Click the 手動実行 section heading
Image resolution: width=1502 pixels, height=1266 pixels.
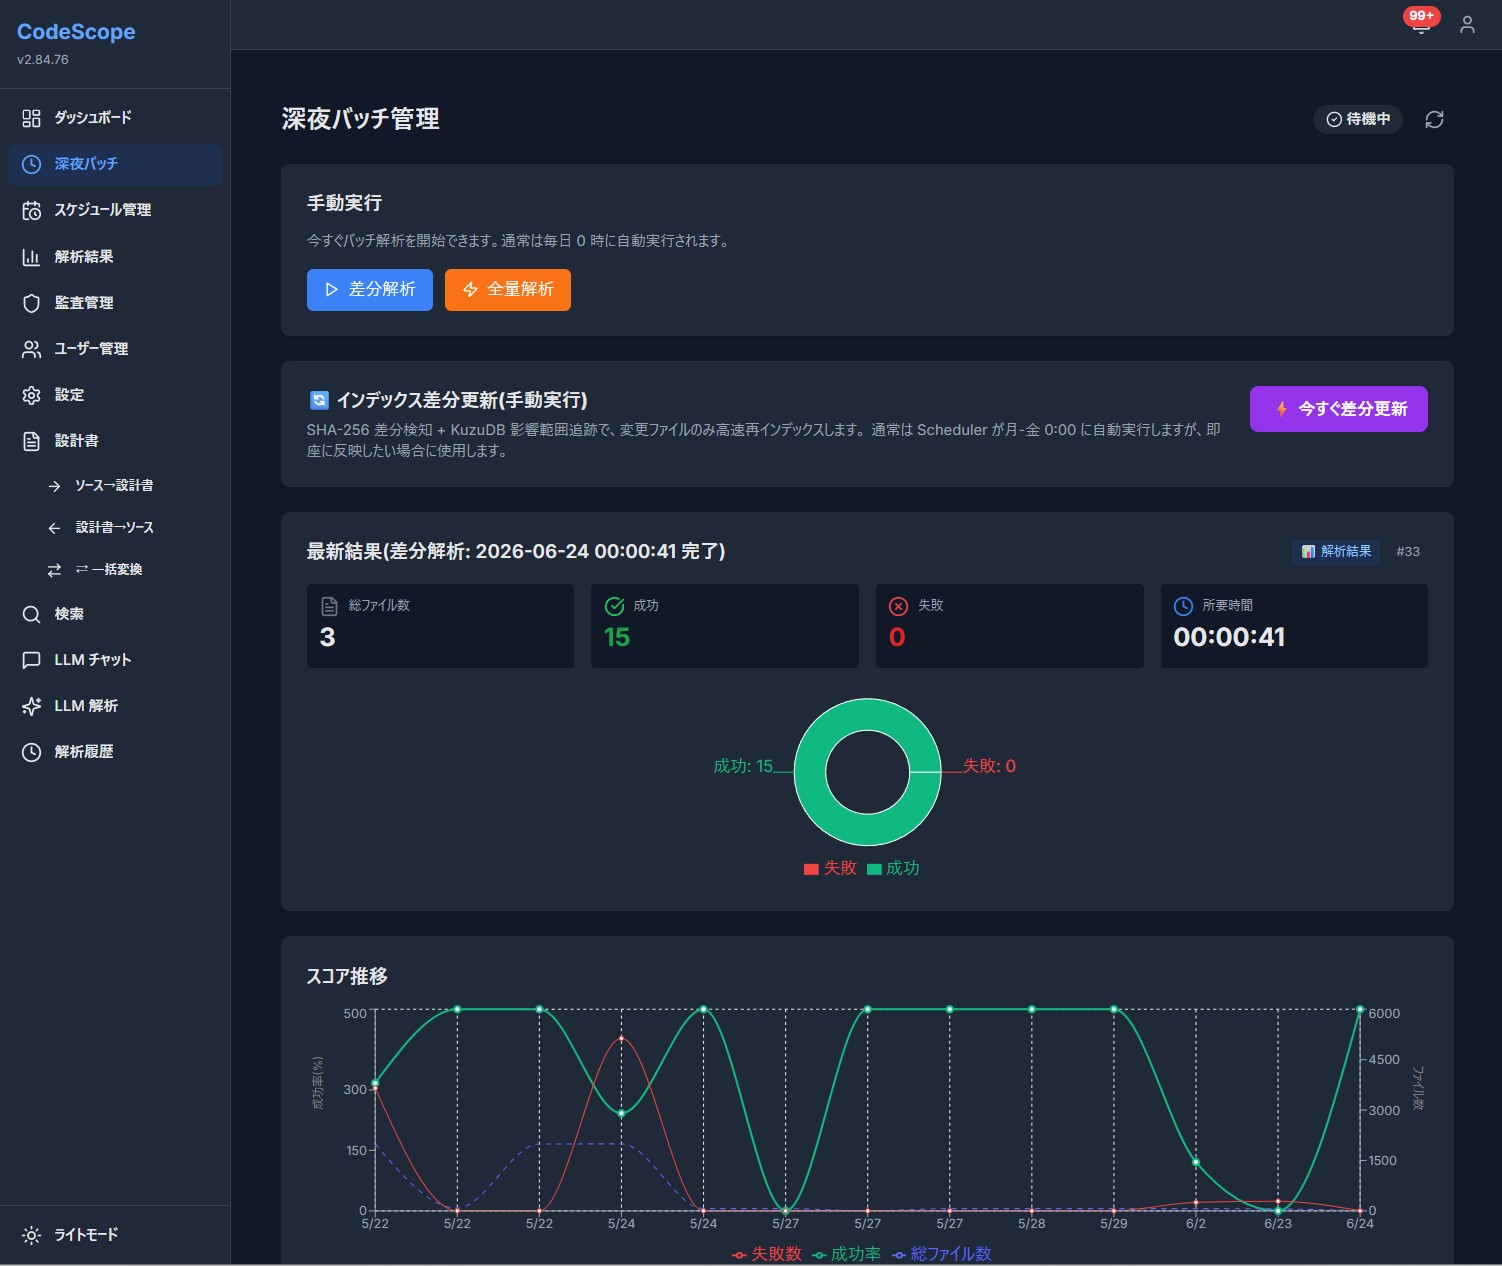pyautogui.click(x=344, y=203)
